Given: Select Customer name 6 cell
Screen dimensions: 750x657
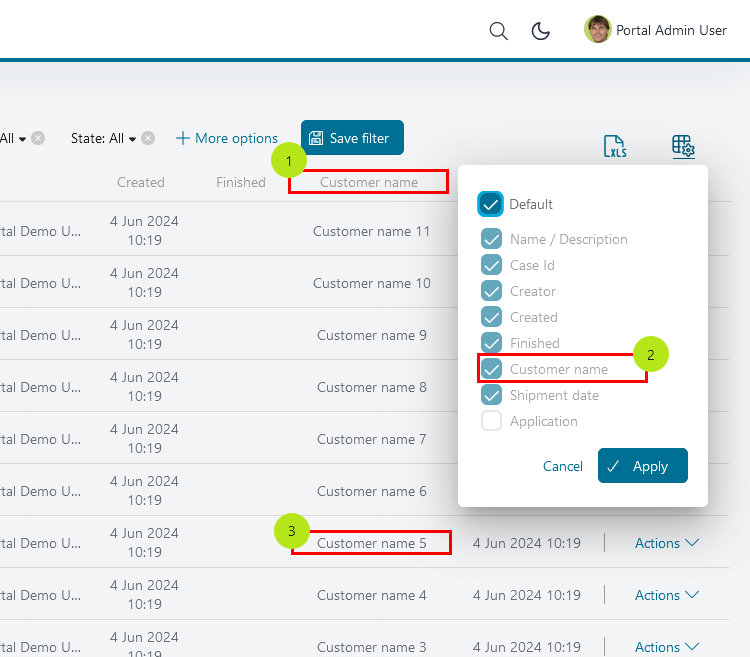Looking at the screenshot, I should click(x=372, y=491).
